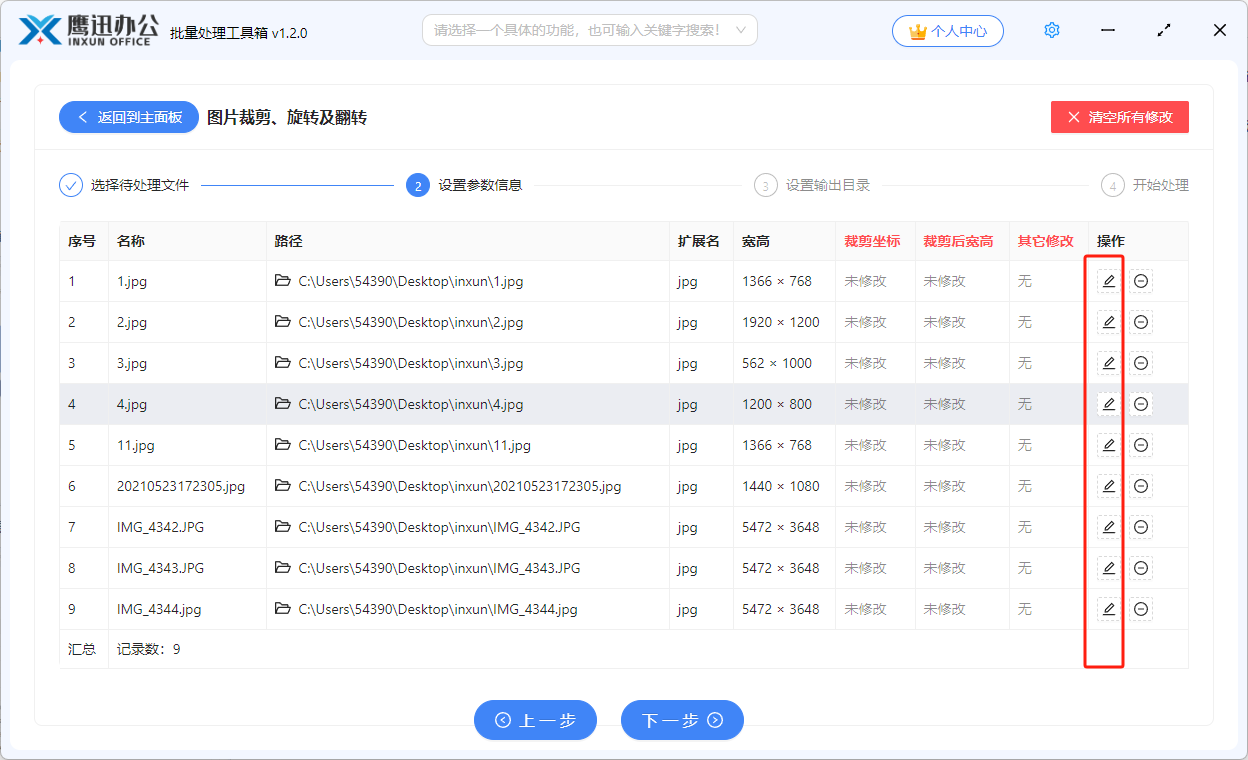Click the function search input box
1248x760 pixels.
578,30
